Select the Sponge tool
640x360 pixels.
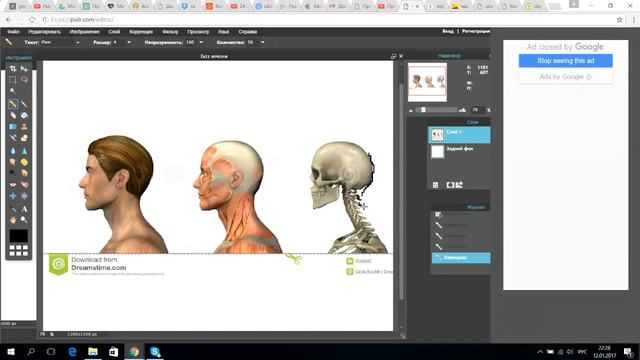click(24, 162)
